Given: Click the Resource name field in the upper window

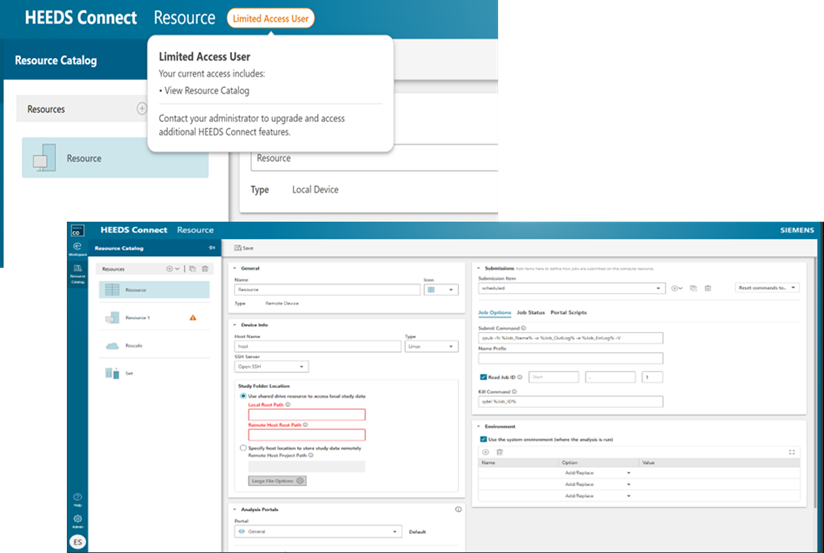Looking at the screenshot, I should (374, 158).
